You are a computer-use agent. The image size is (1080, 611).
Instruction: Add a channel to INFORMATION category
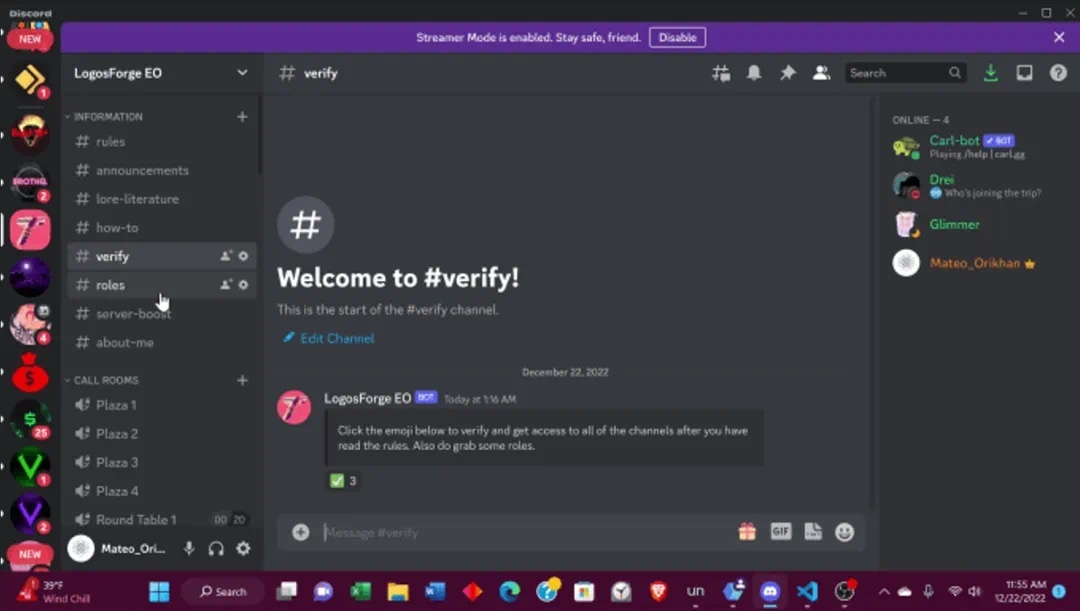click(242, 117)
